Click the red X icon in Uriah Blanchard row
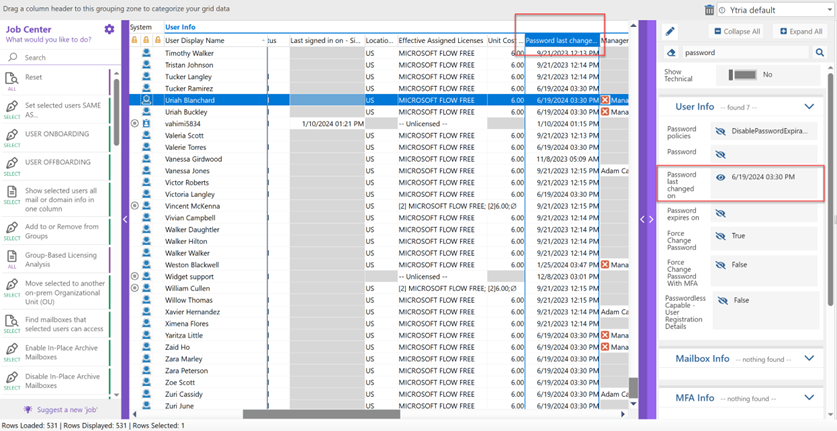The height and width of the screenshot is (431, 837). [605, 100]
